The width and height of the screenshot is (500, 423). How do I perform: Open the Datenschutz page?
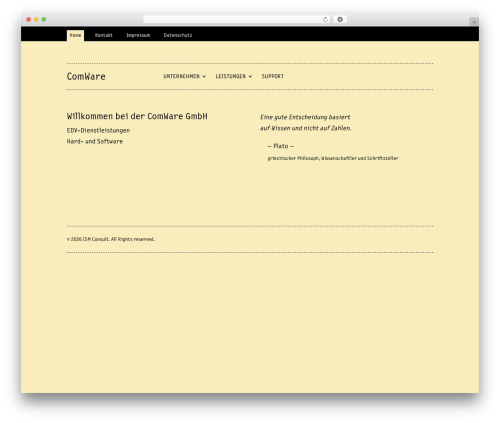pyautogui.click(x=178, y=35)
